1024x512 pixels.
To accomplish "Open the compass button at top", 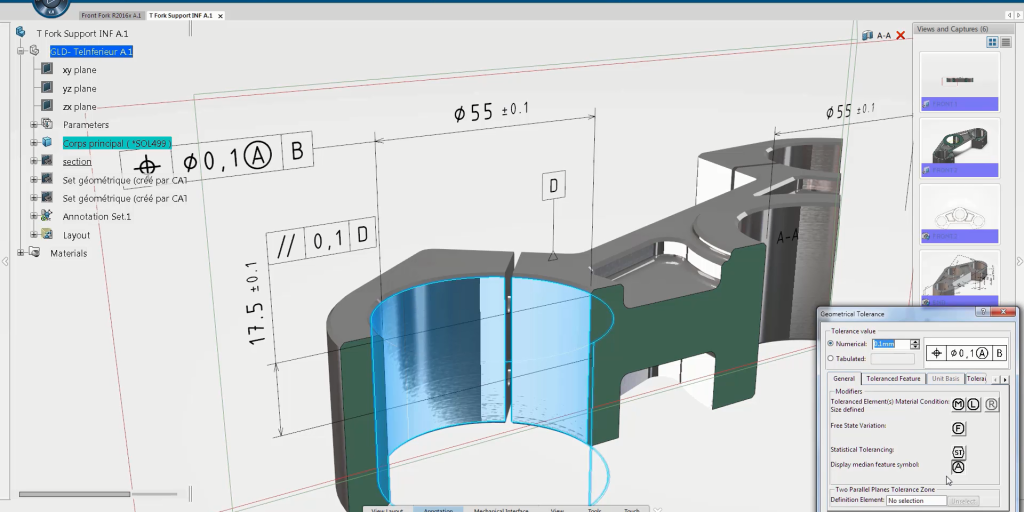I will pyautogui.click(x=50, y=7).
